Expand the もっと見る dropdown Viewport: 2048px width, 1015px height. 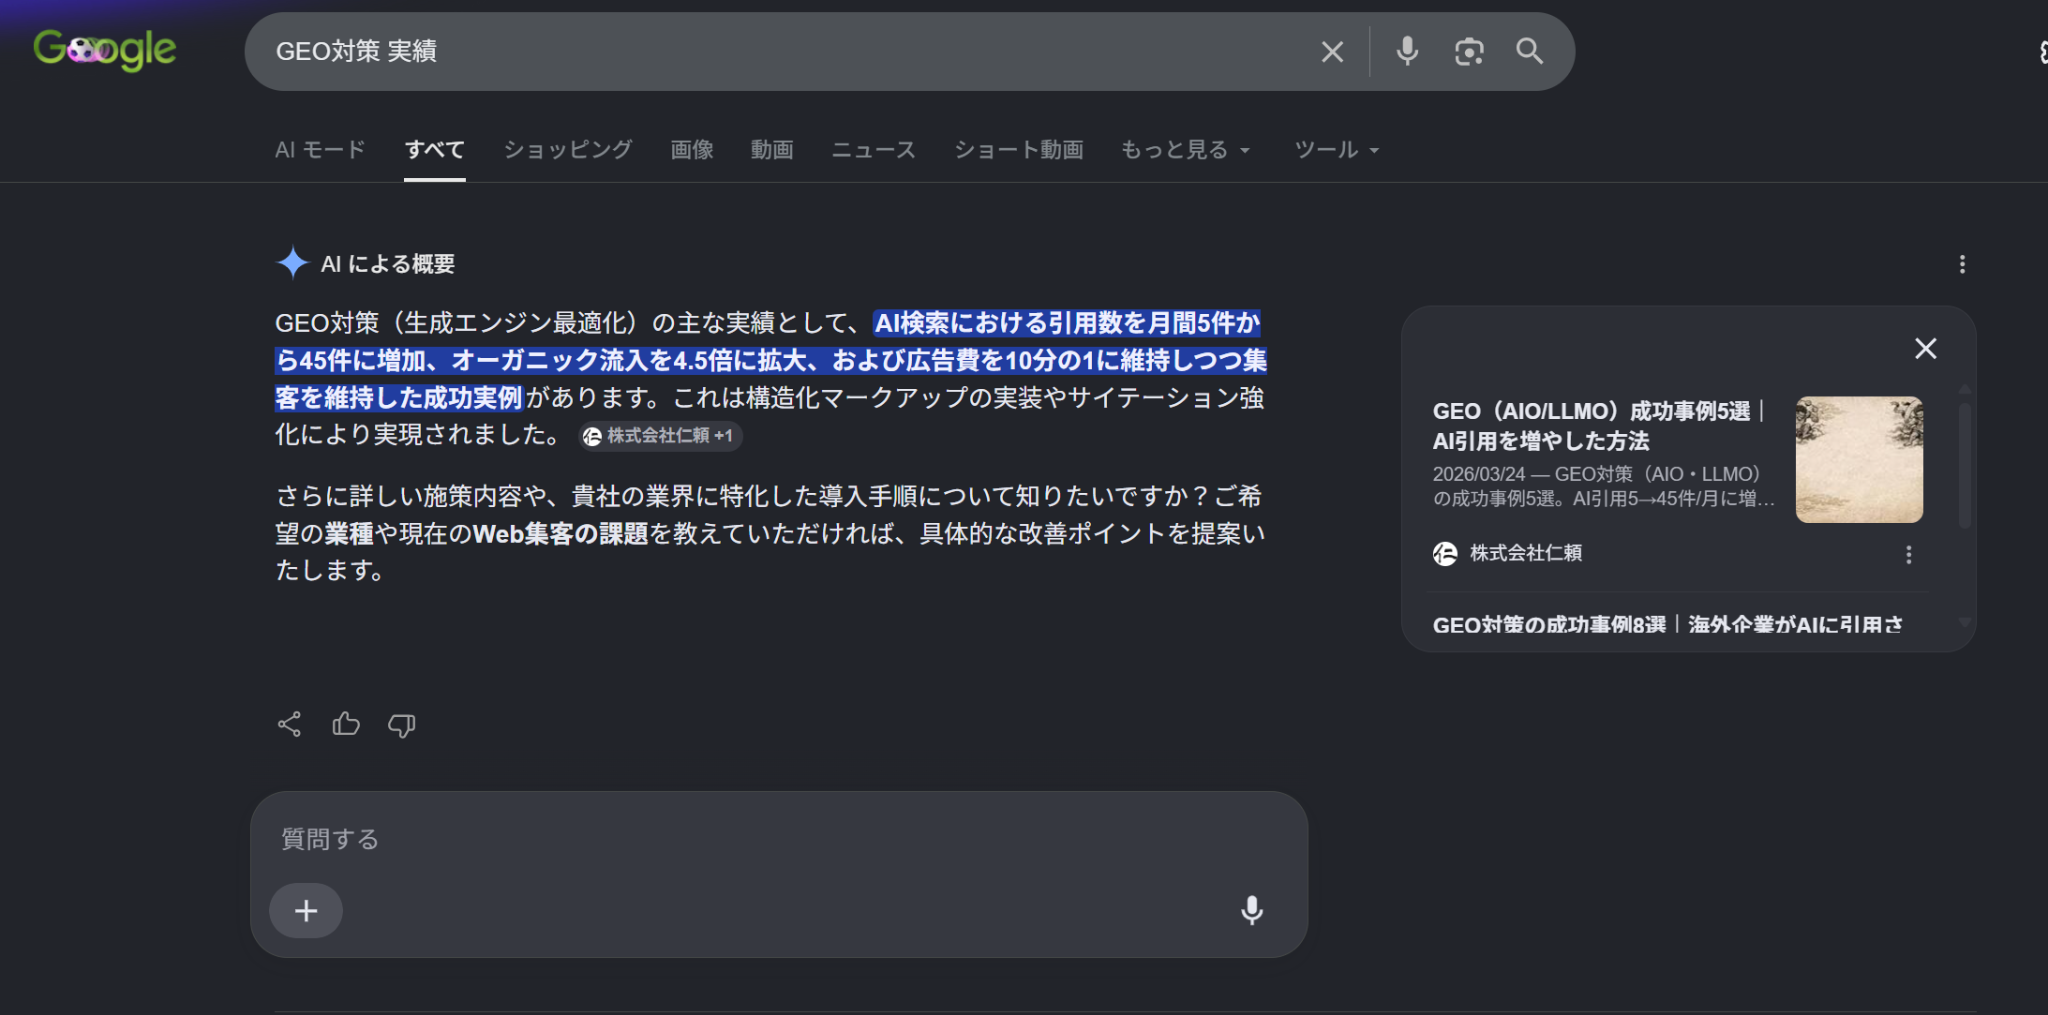coord(1186,150)
